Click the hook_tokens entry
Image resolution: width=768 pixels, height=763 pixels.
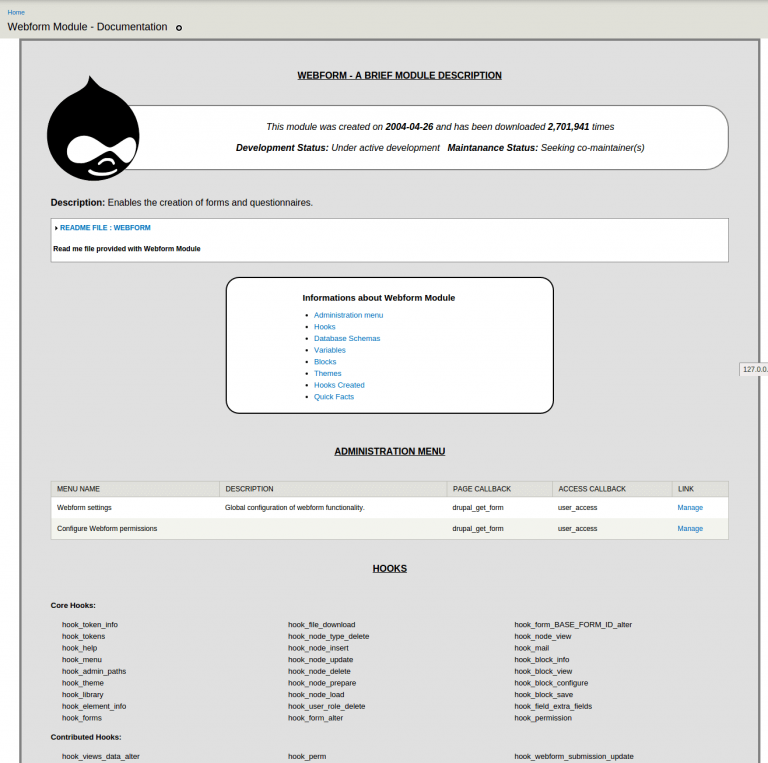(83, 636)
